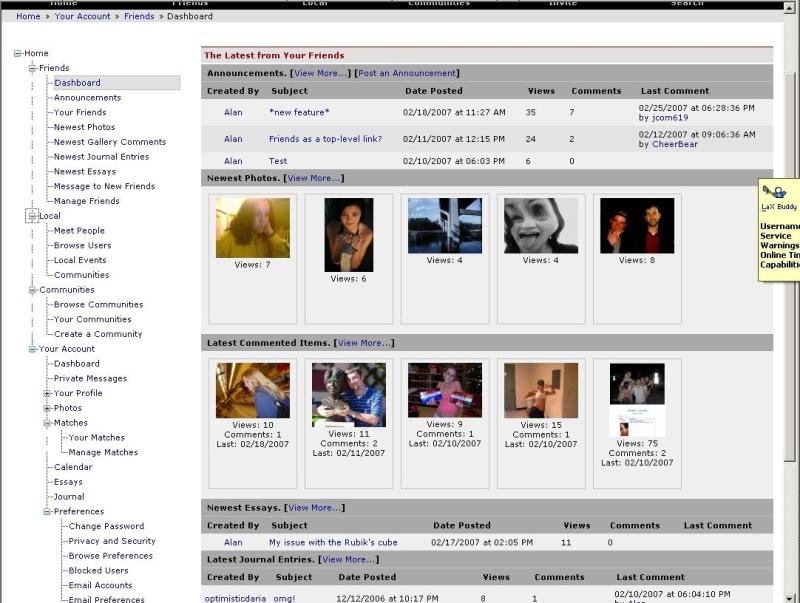Open Newest Gallery Comments in the tree
This screenshot has height=603, width=800.
pos(110,142)
